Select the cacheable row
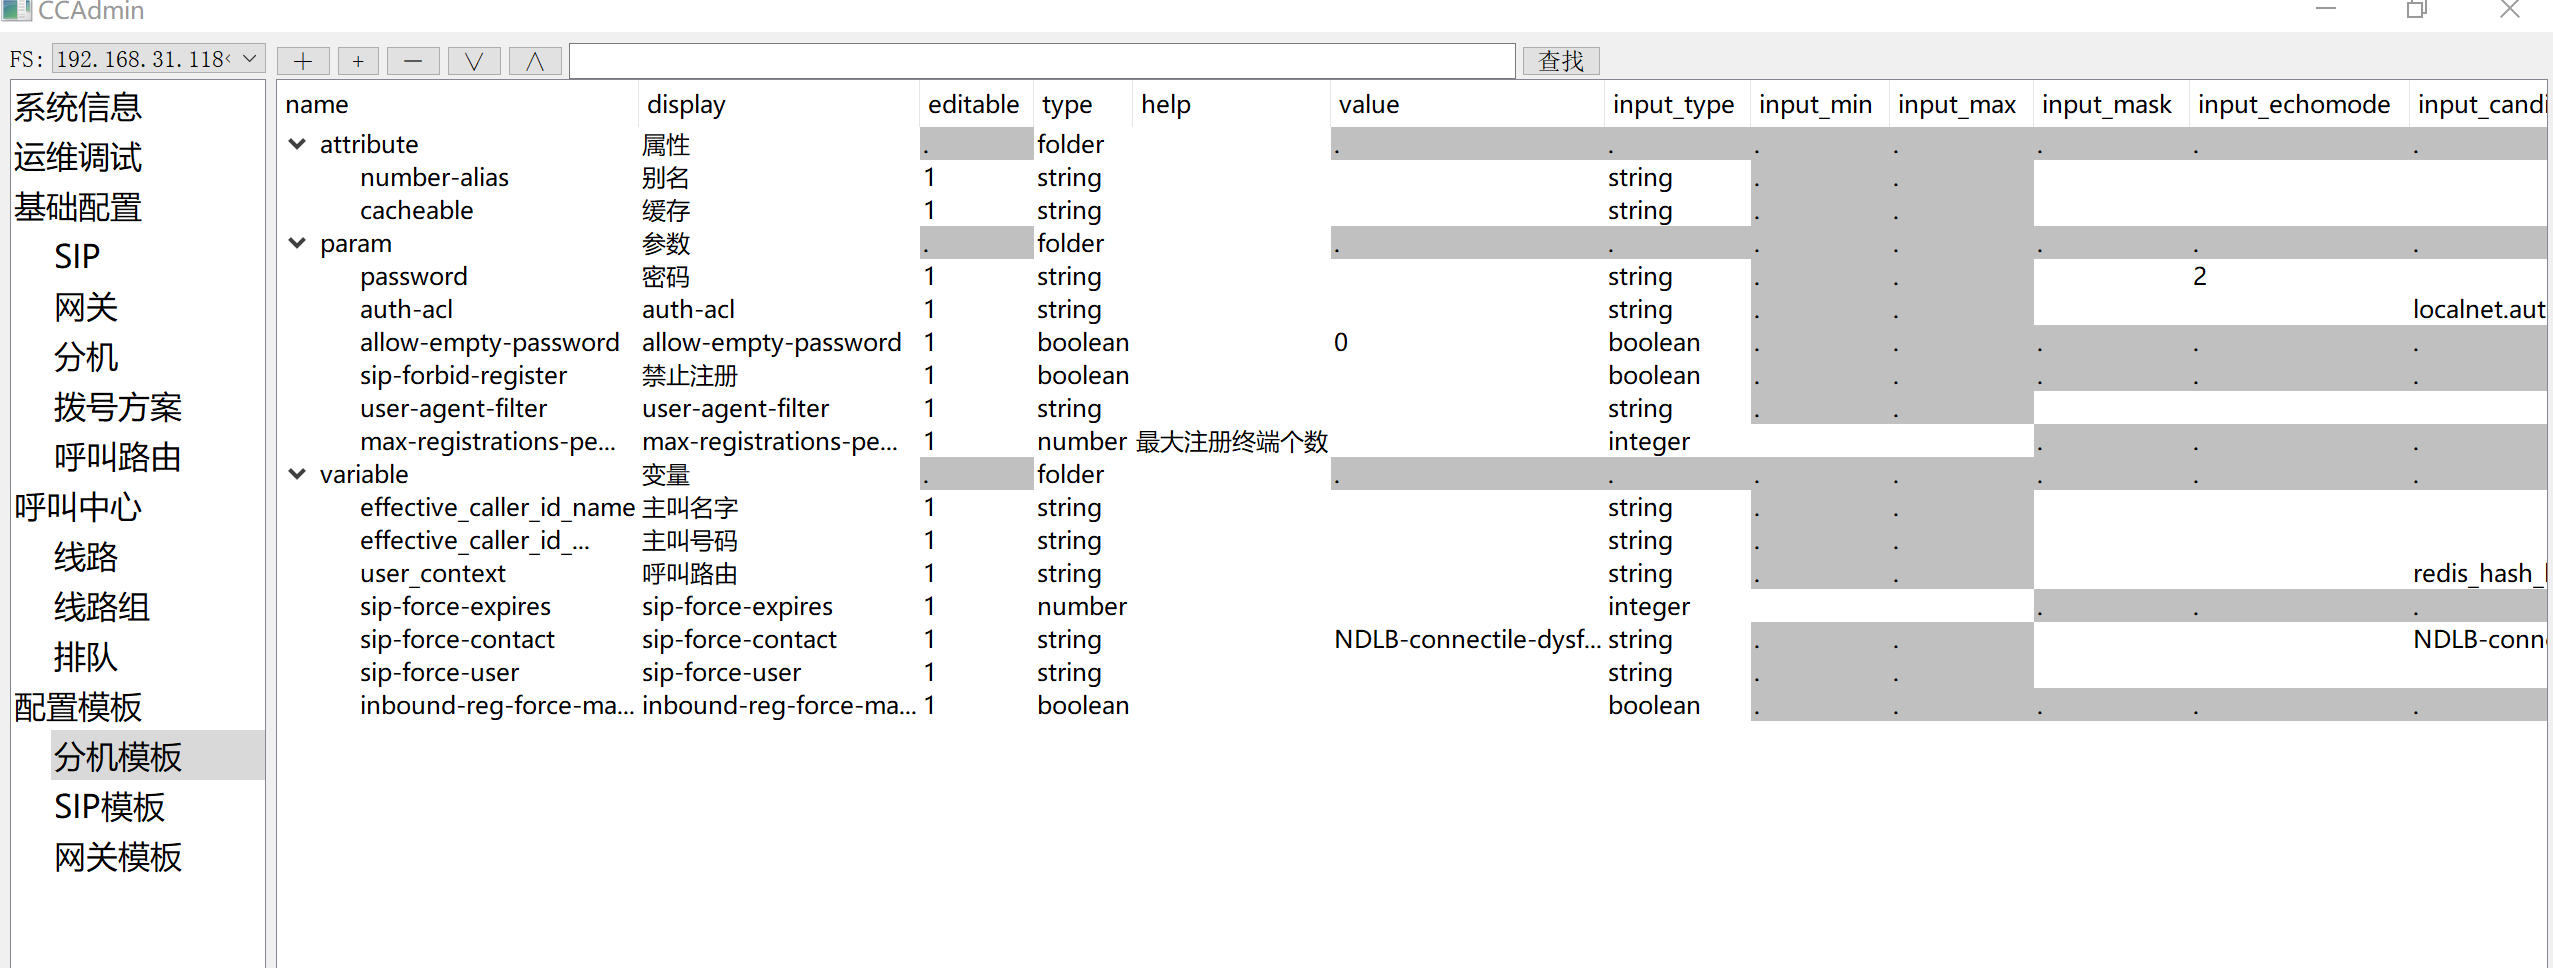This screenshot has width=2553, height=968. coord(416,211)
